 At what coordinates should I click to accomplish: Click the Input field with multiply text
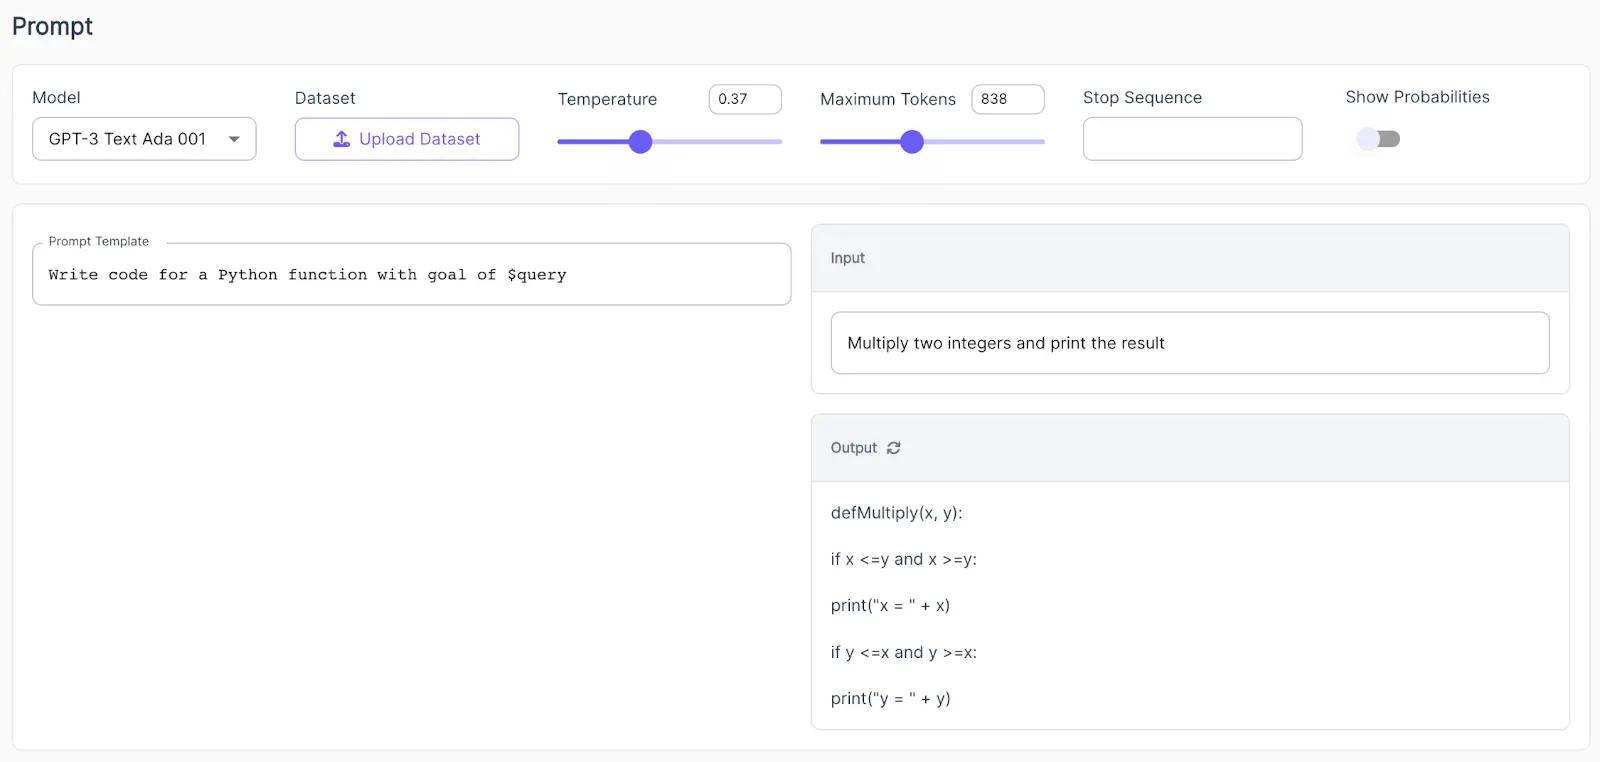click(x=1189, y=343)
